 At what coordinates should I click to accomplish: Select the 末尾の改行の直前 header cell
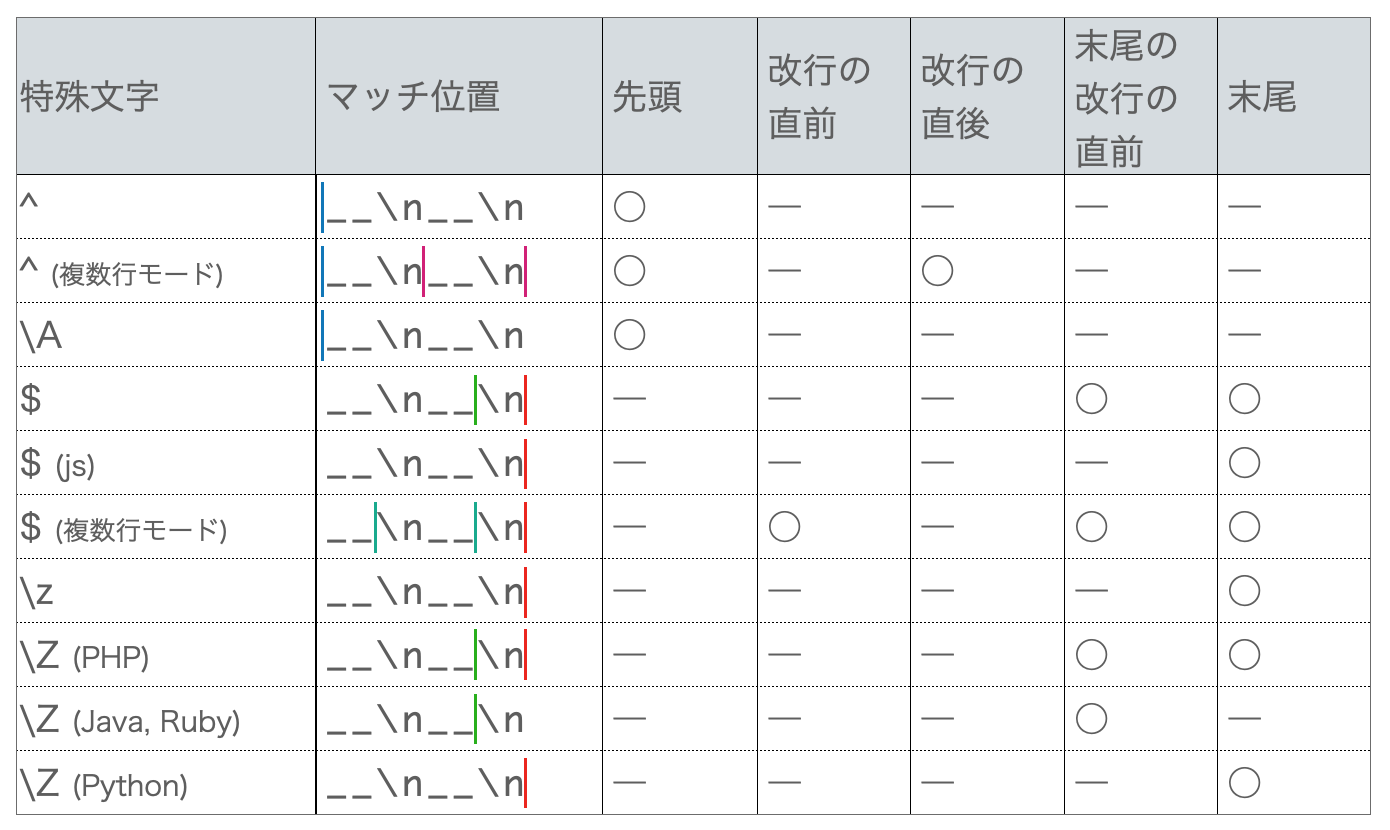[x=1127, y=97]
